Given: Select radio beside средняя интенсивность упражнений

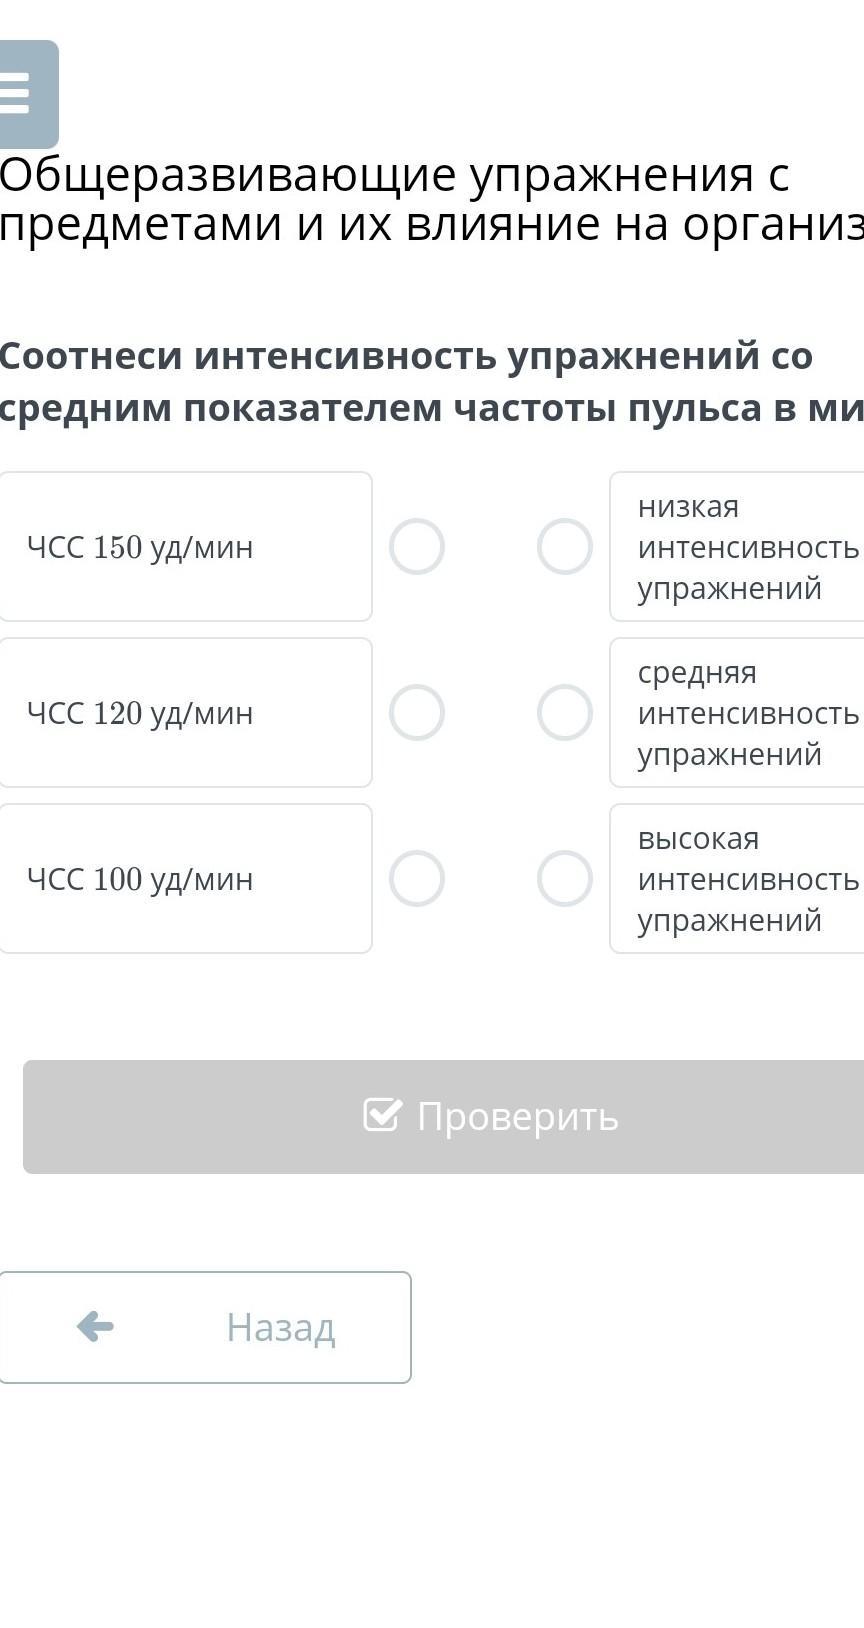Looking at the screenshot, I should (565, 712).
